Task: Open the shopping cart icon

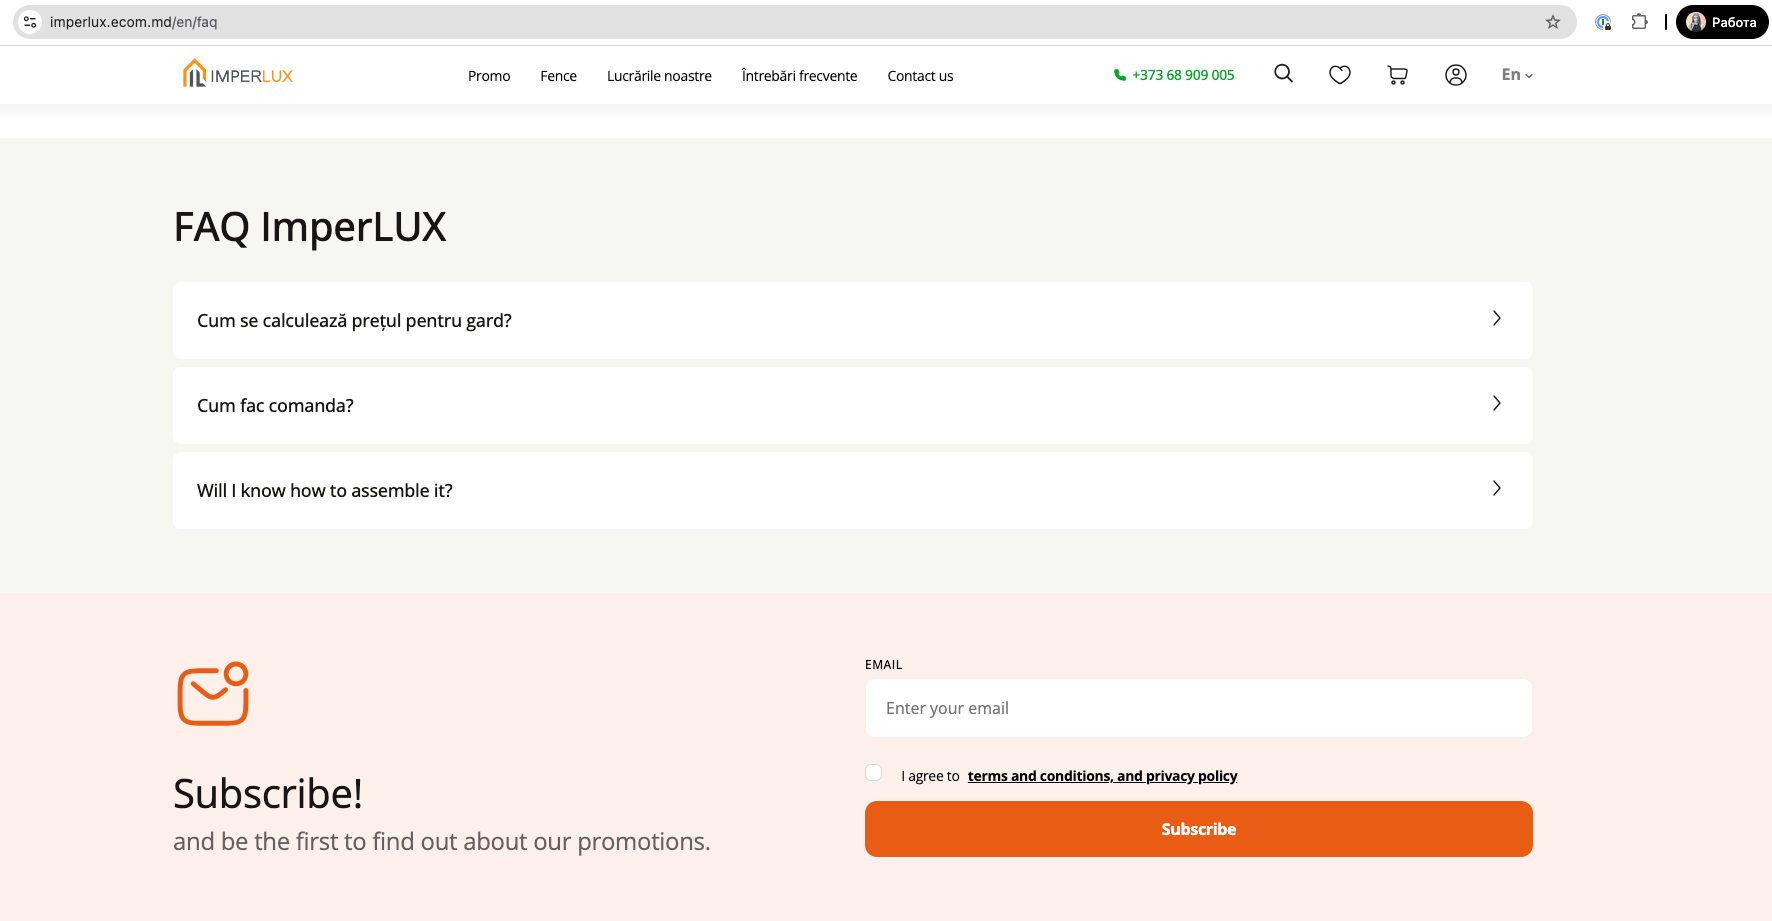Action: click(x=1397, y=75)
